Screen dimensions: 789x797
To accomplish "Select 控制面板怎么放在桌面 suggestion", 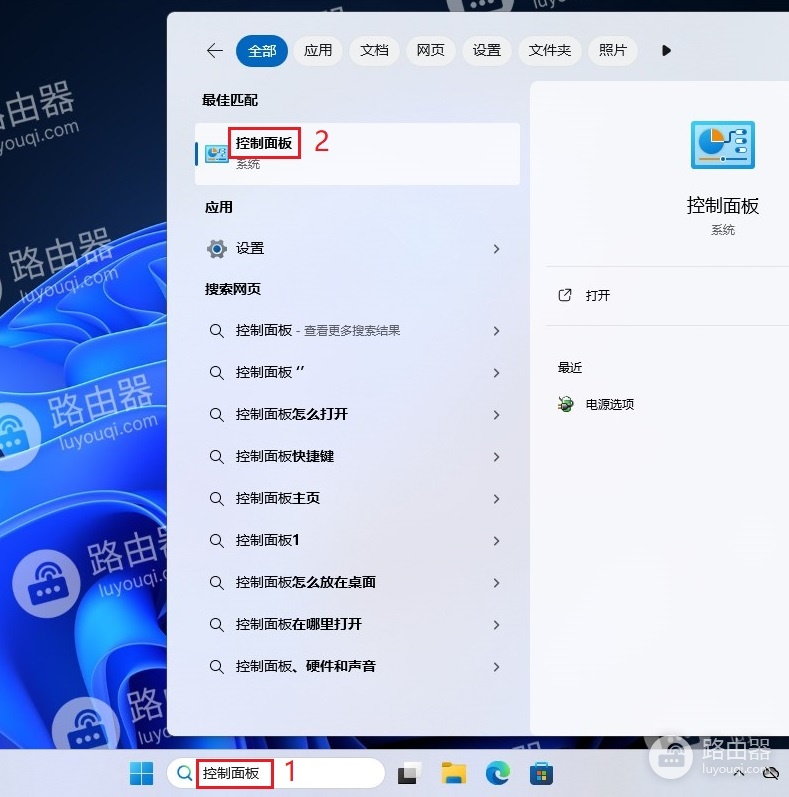I will [357, 583].
